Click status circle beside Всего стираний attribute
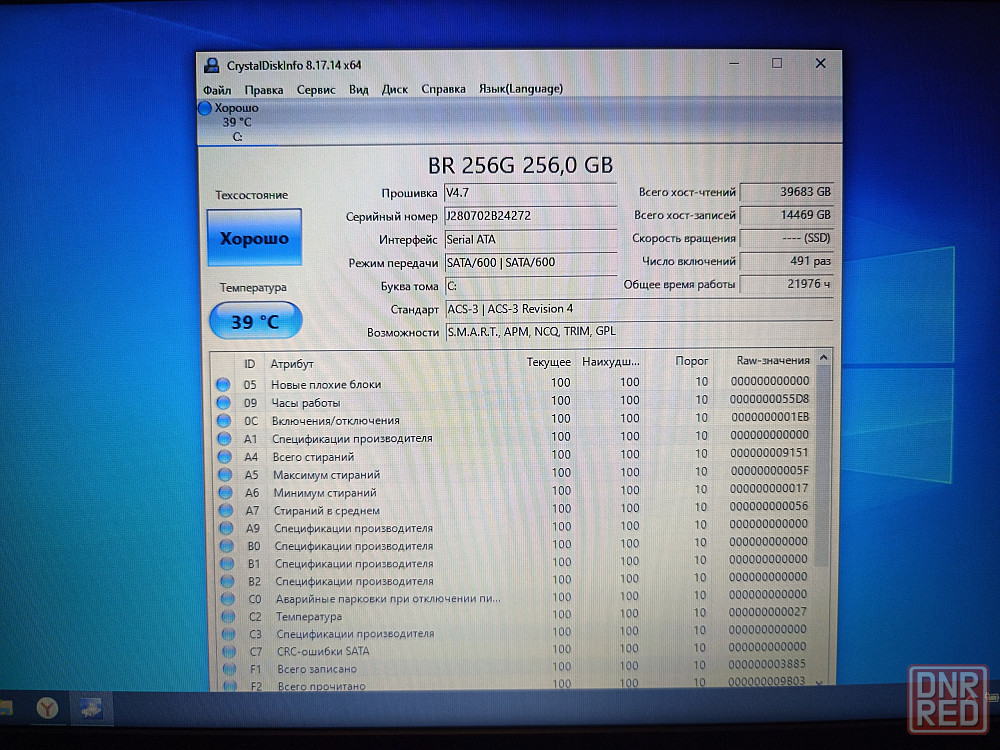1000x750 pixels. 224,456
